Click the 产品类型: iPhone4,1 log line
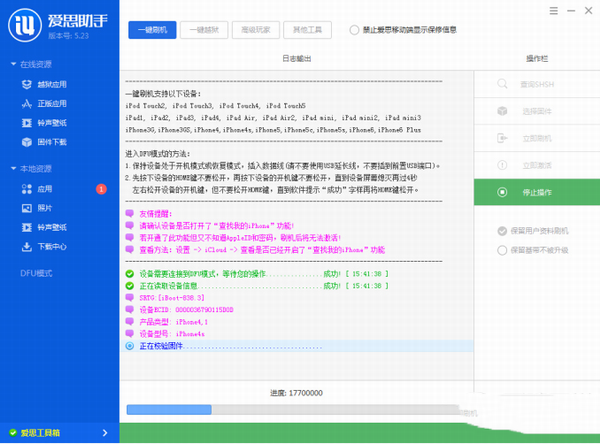The height and width of the screenshot is (444, 600). (x=173, y=322)
